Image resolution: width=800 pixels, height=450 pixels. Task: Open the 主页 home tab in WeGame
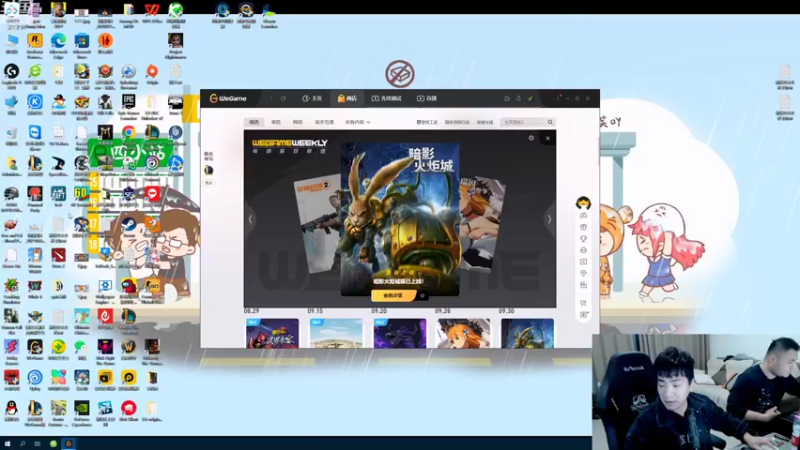point(312,98)
